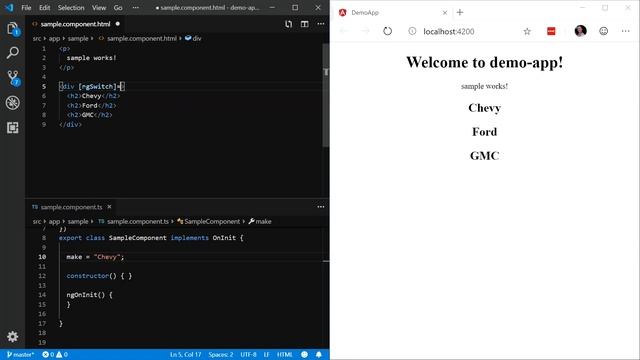Screen dimensions: 640x360
Task: Click sample.component.ts in bottom breadcrumb
Action: coord(138,221)
